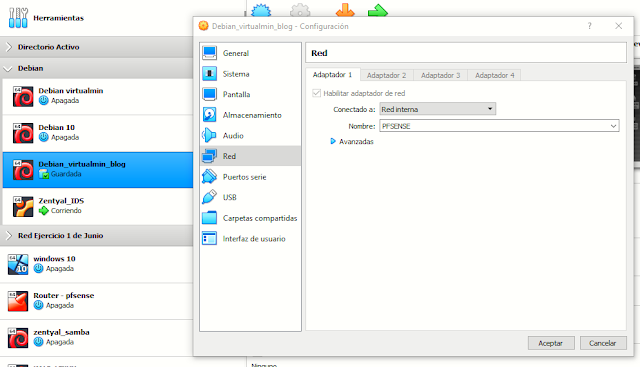Select the Zentyal_IDS machine entry
The image size is (640, 367).
click(98, 207)
